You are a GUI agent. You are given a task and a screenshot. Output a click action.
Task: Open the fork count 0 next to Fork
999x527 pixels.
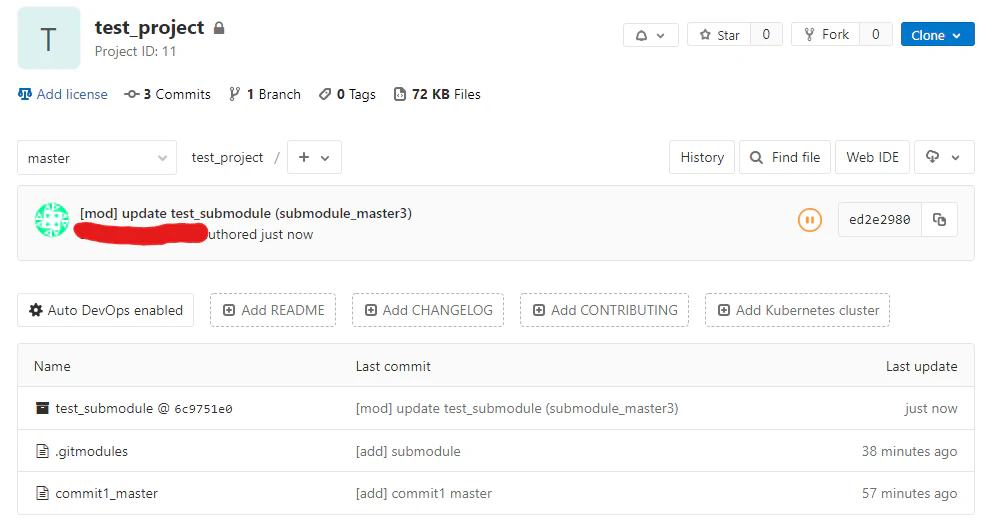876,34
